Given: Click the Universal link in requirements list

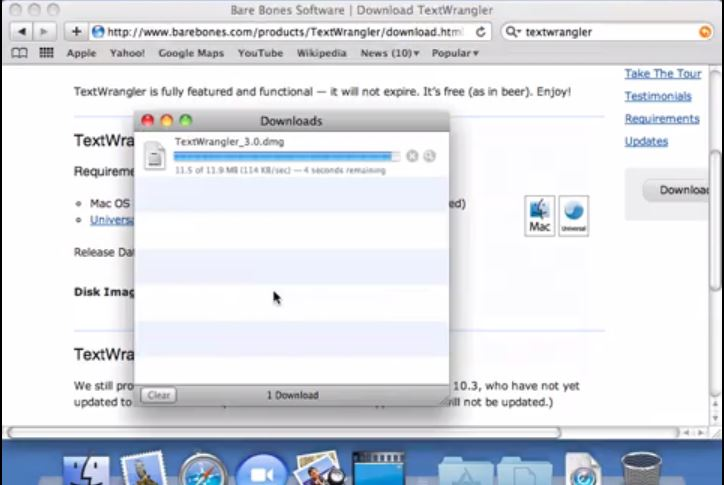Looking at the screenshot, I should click(112, 220).
